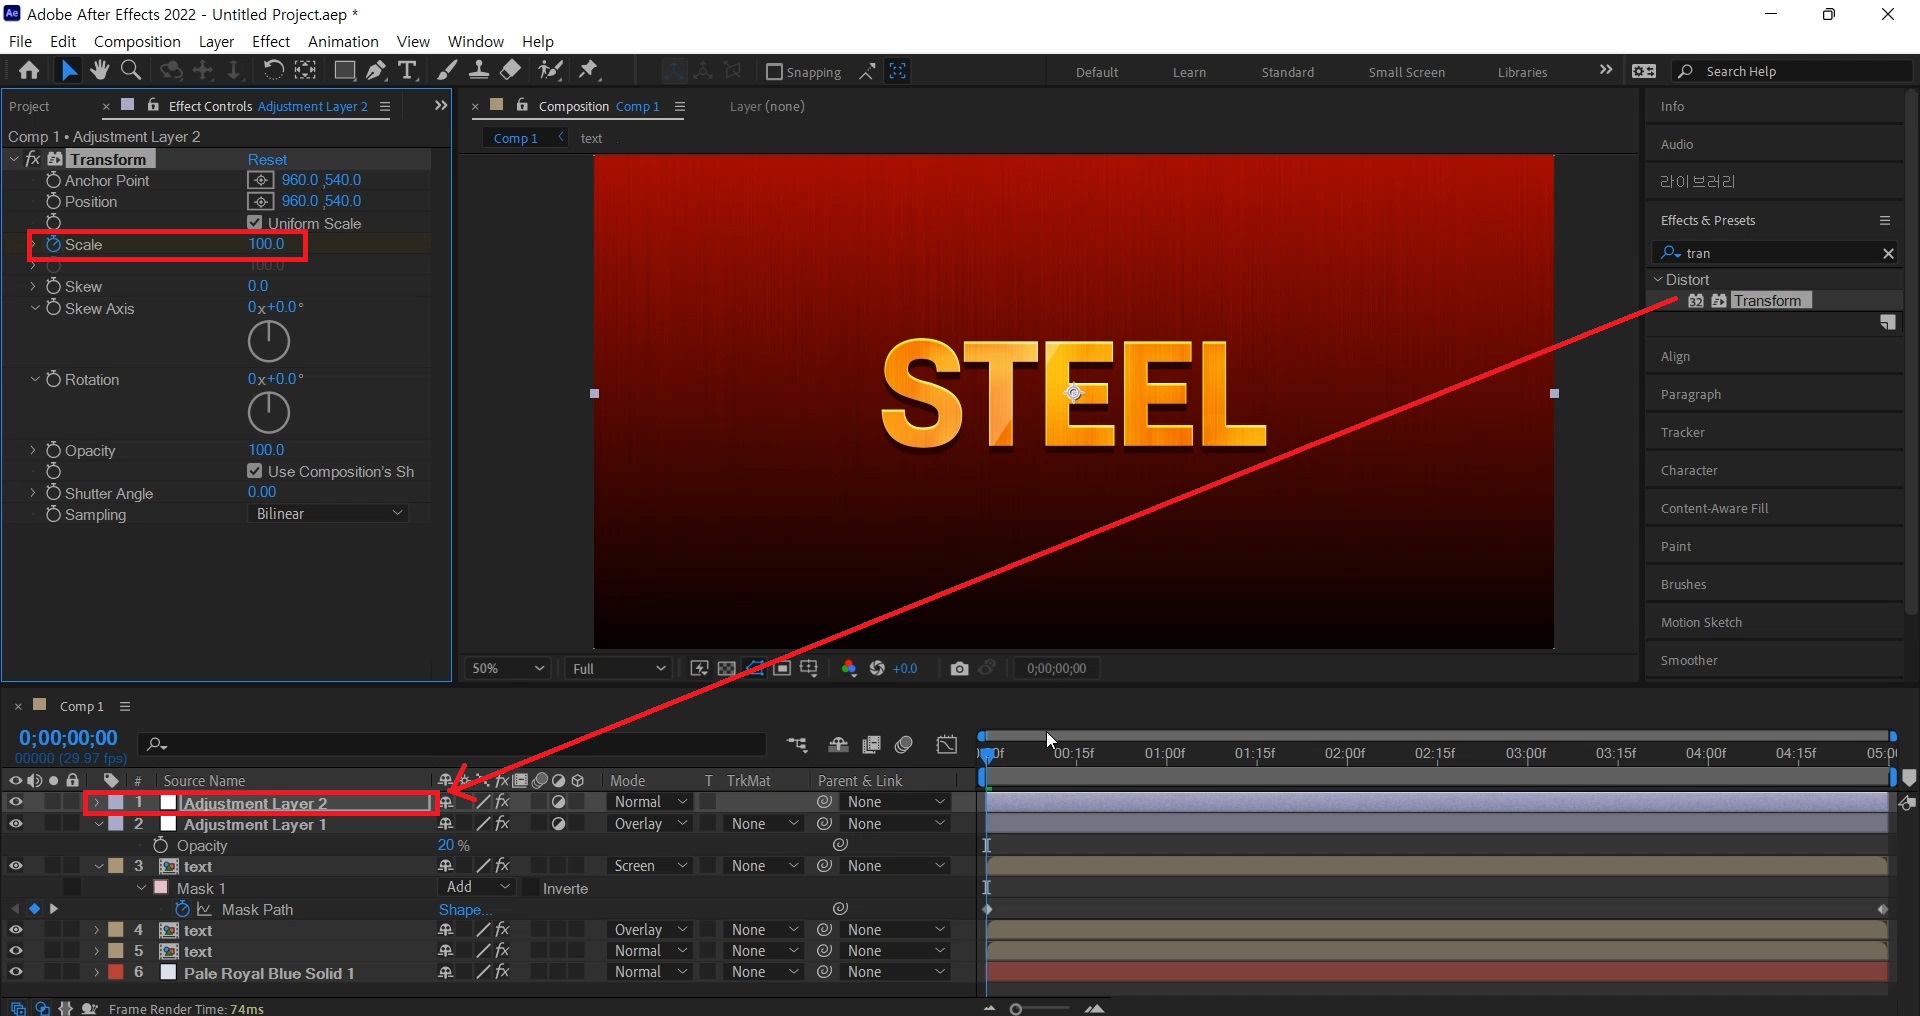The height and width of the screenshot is (1016, 1920).
Task: Toggle the Transform effect fx switch
Action: point(33,159)
